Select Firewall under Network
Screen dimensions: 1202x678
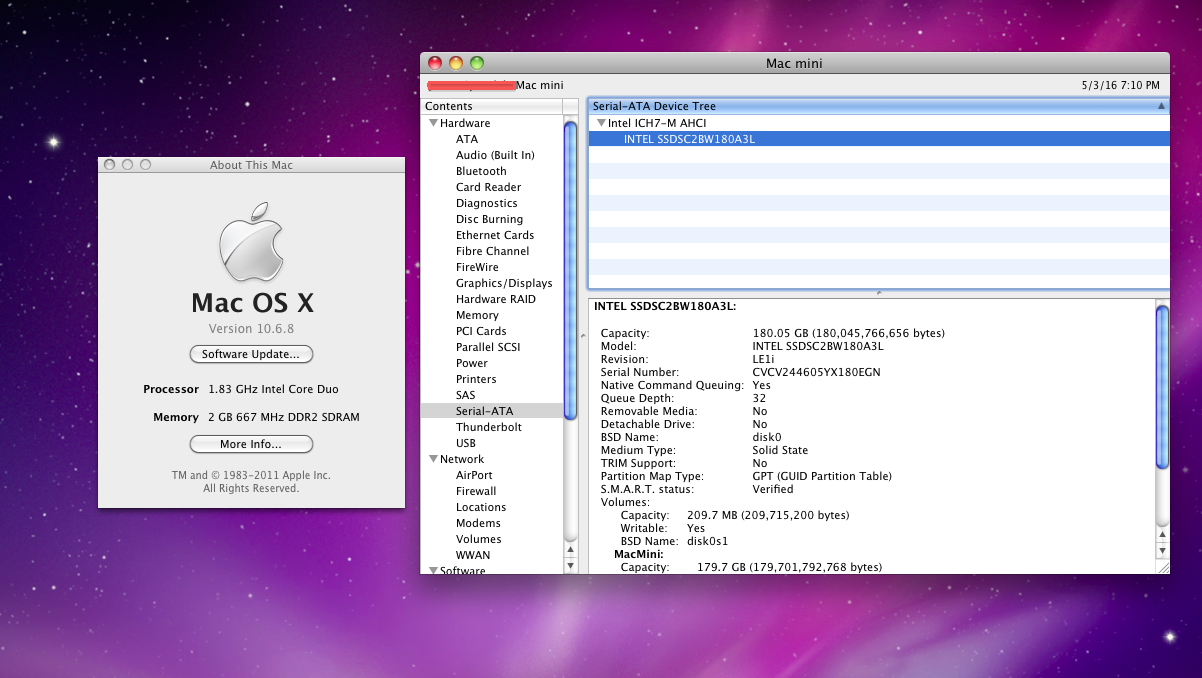click(x=476, y=491)
